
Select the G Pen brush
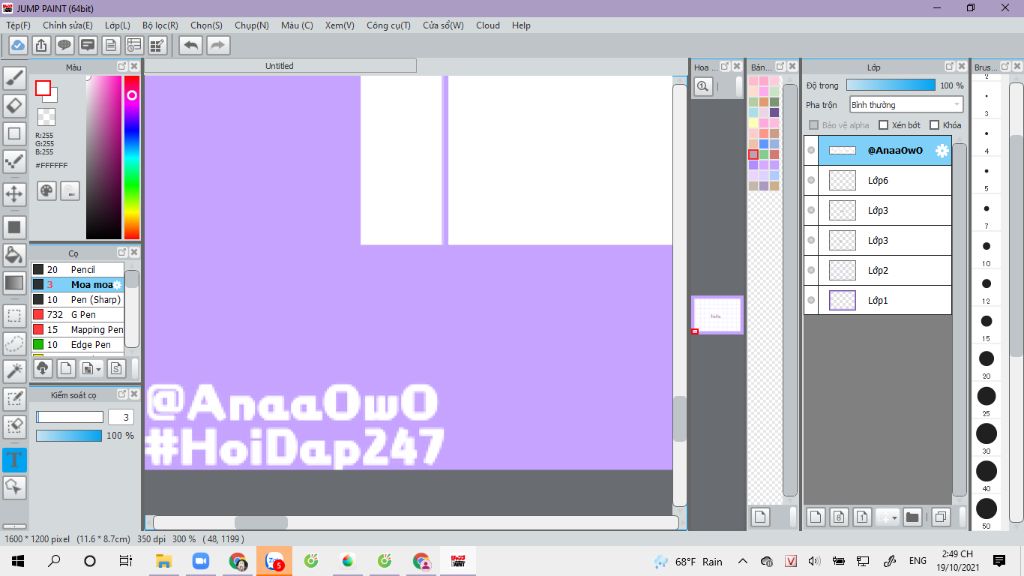tap(78, 314)
